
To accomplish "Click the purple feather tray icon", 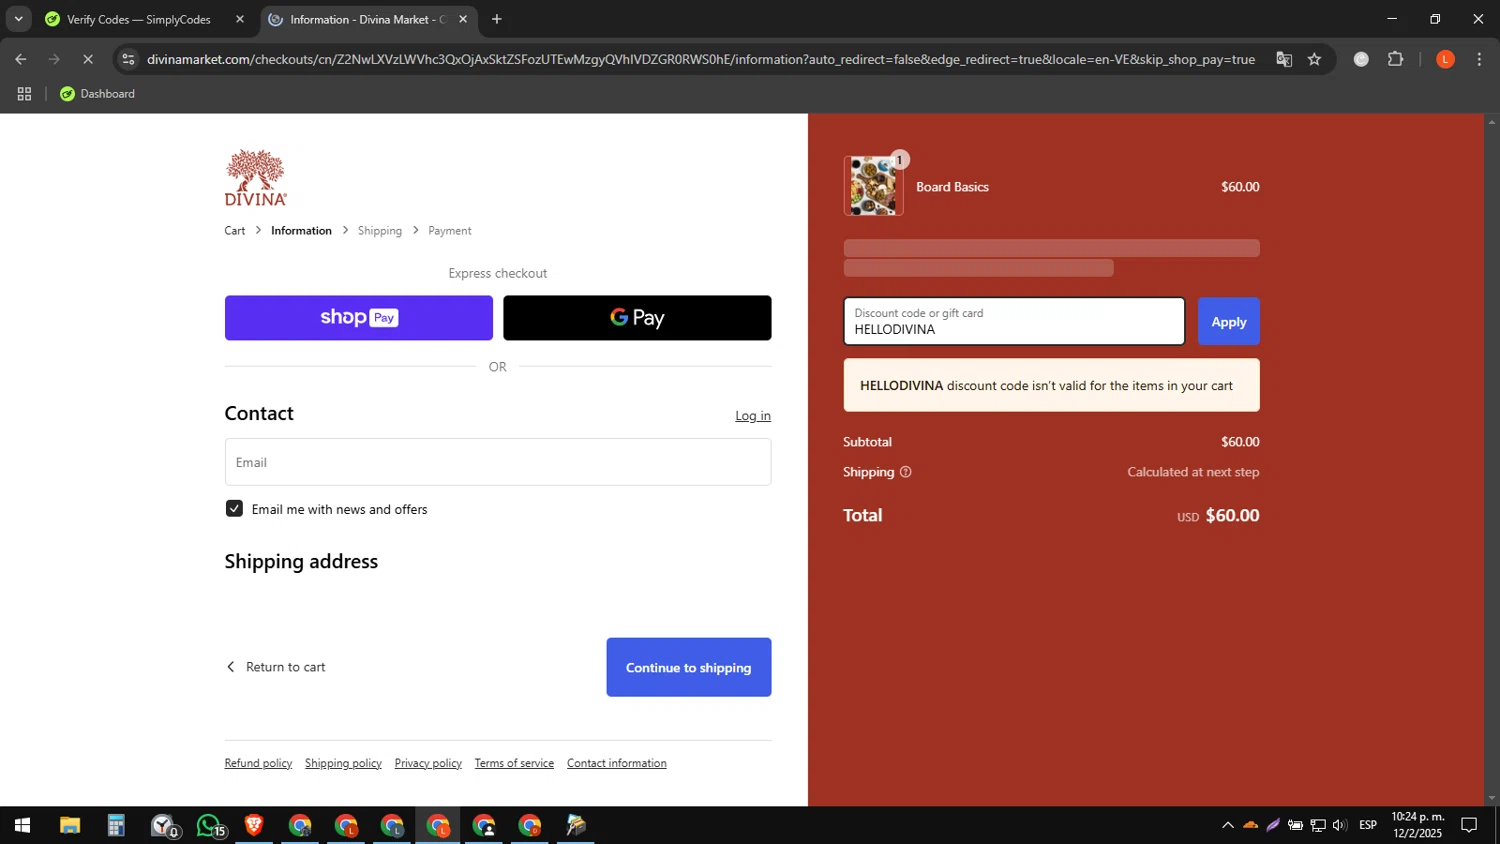I will (x=1273, y=826).
